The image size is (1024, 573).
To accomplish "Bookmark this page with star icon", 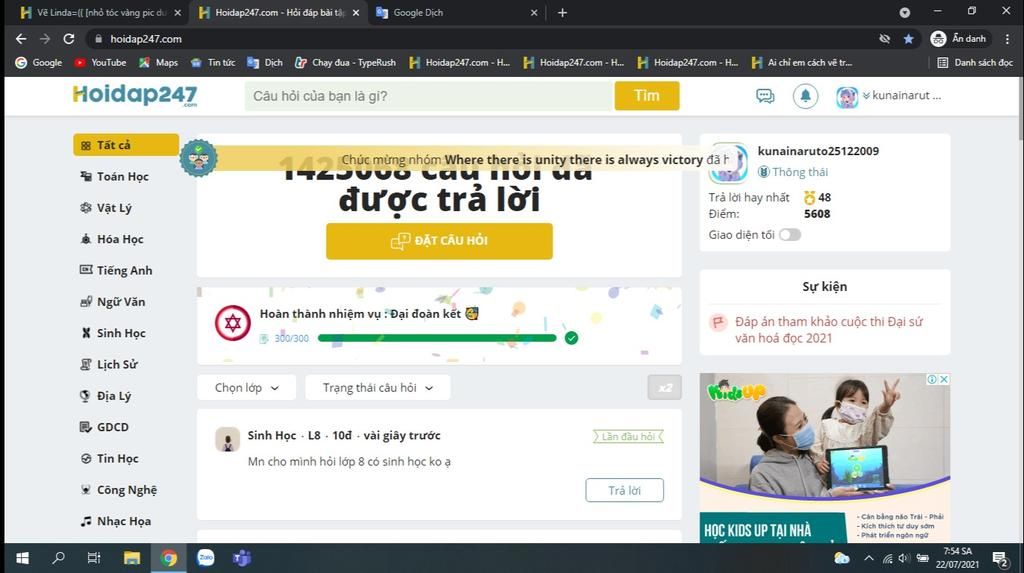I will coord(908,39).
